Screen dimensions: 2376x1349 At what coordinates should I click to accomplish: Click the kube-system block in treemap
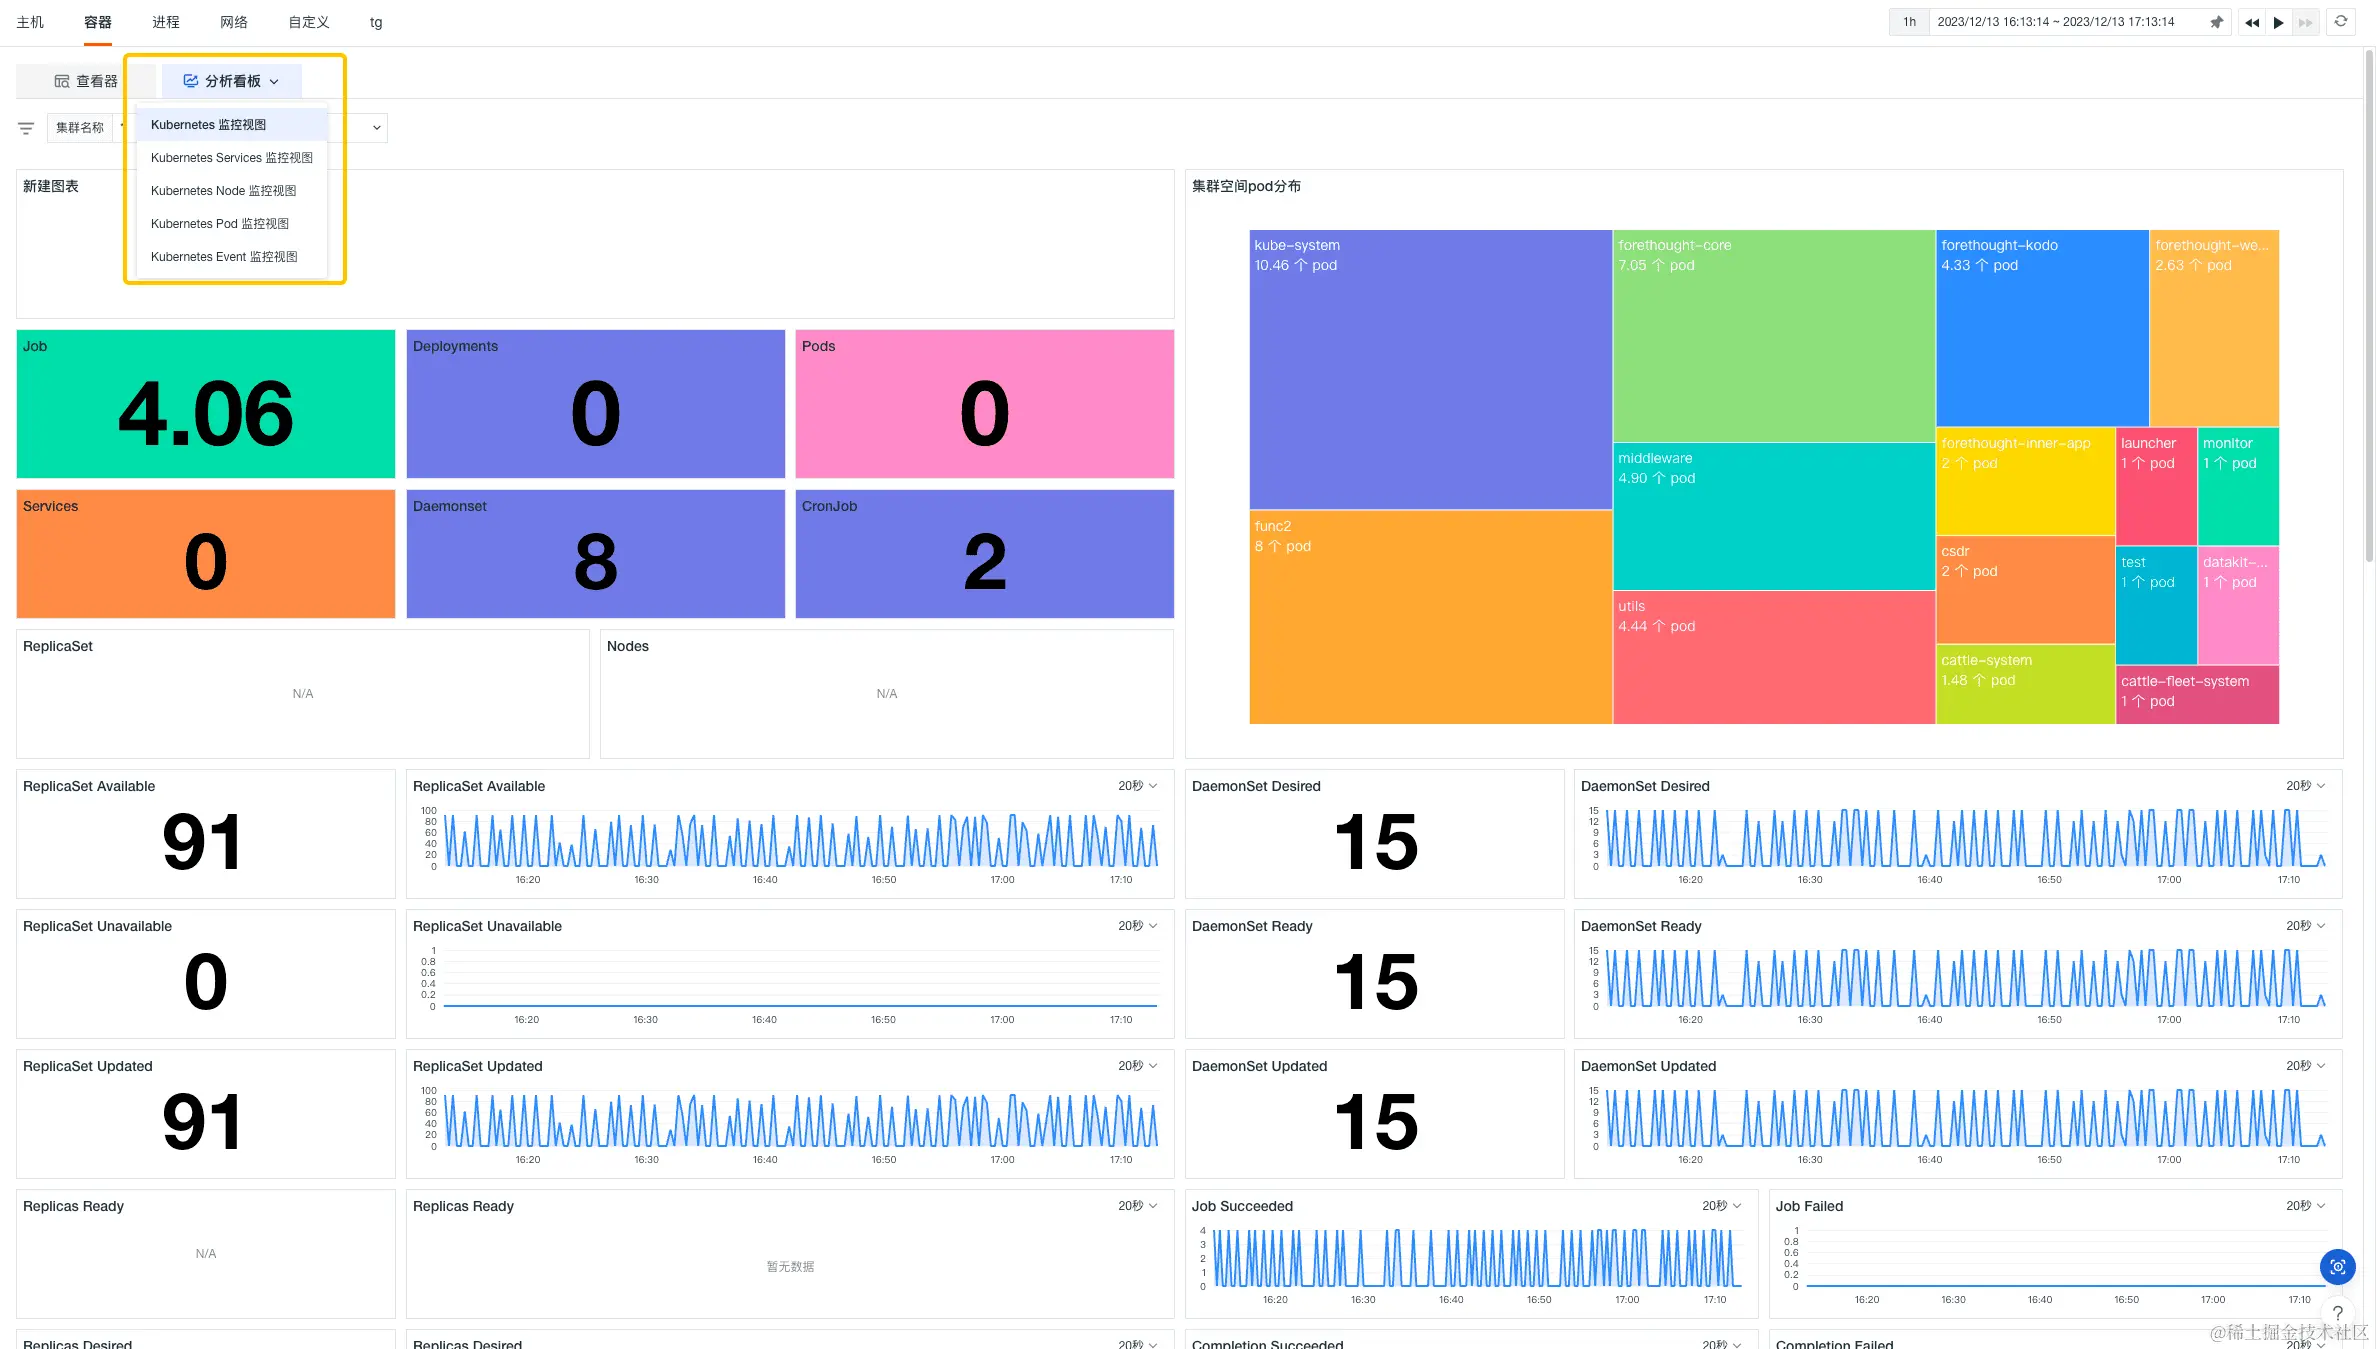pos(1430,370)
